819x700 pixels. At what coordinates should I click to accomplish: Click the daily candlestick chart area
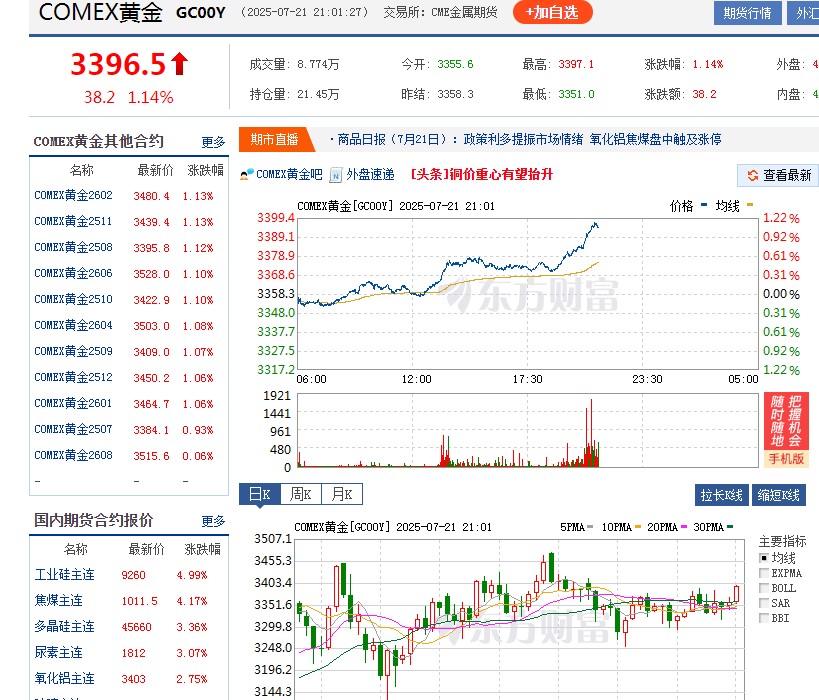pos(520,619)
